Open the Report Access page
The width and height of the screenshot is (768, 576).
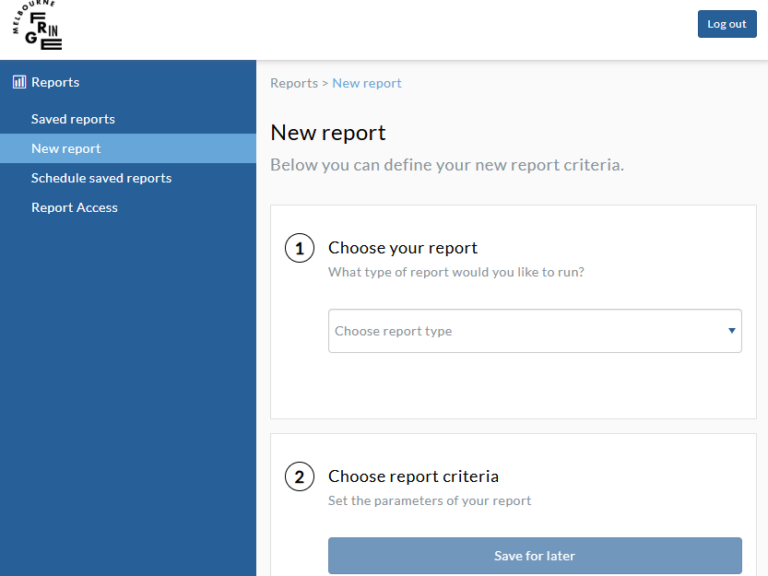[x=74, y=208]
